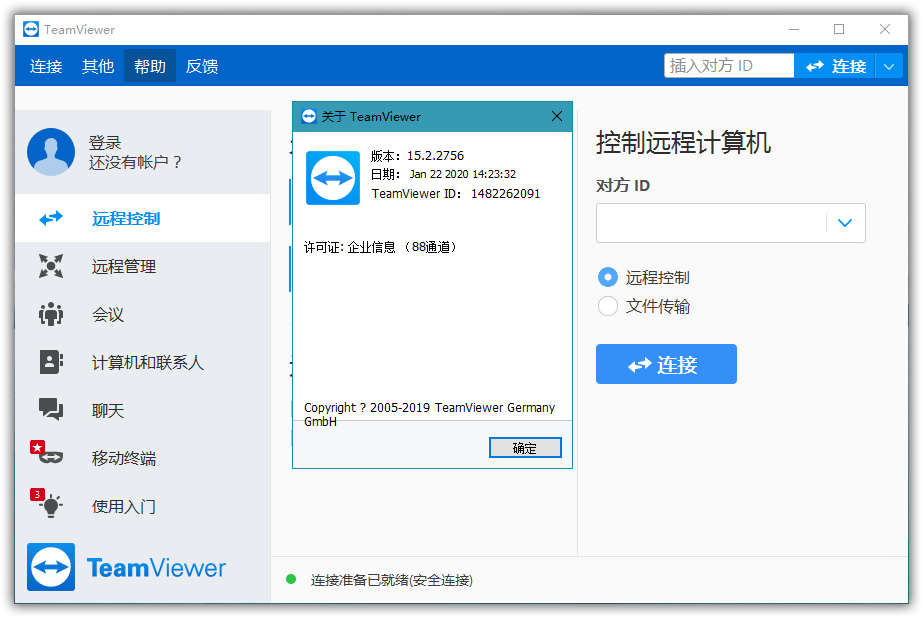Click the TeamViewer logo in About dialog

click(333, 178)
